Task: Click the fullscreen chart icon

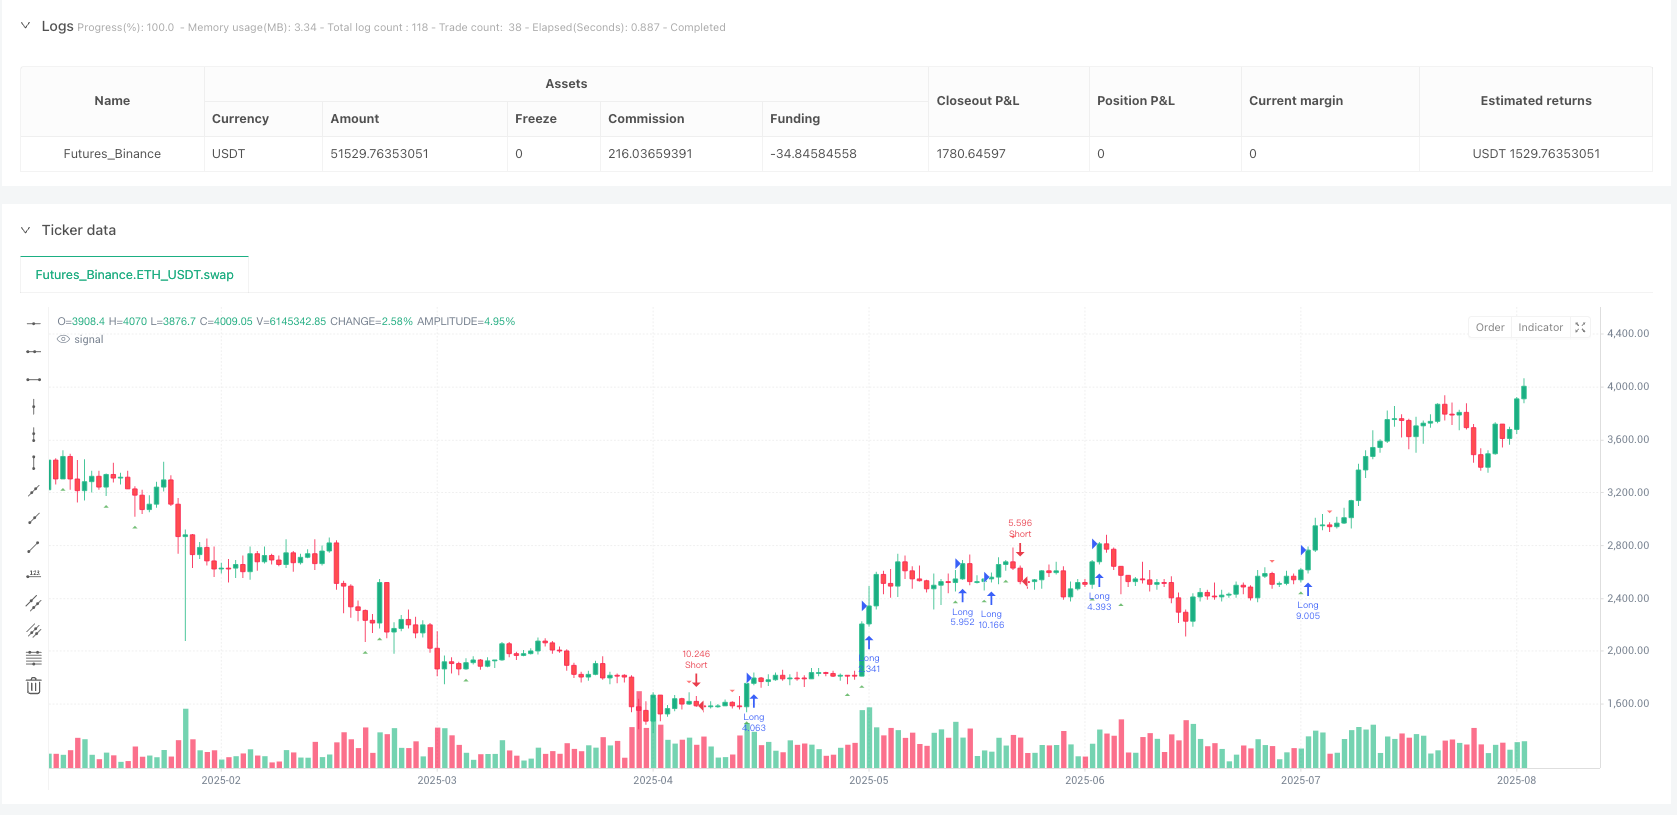Action: point(1580,327)
